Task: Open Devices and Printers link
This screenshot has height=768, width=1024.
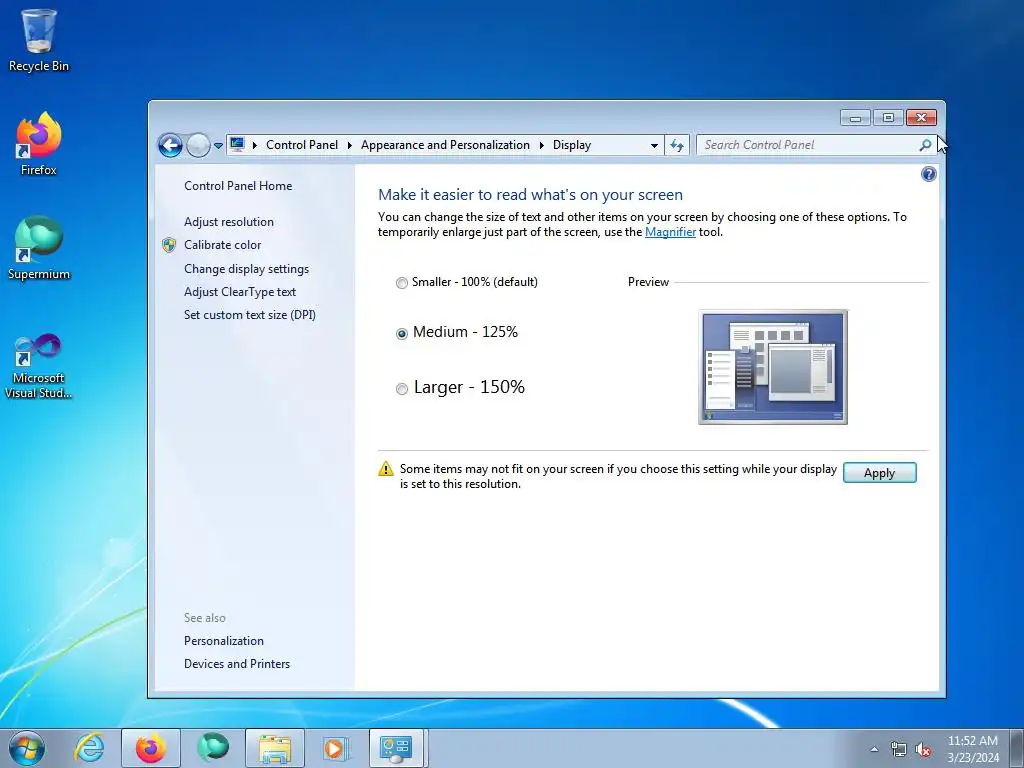Action: click(236, 664)
